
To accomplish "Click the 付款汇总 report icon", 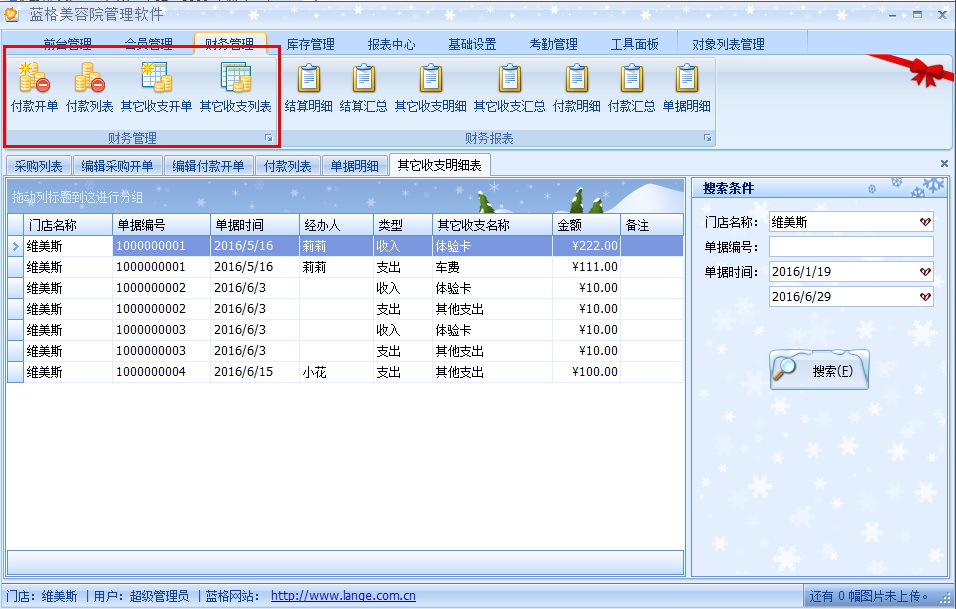I will point(632,86).
